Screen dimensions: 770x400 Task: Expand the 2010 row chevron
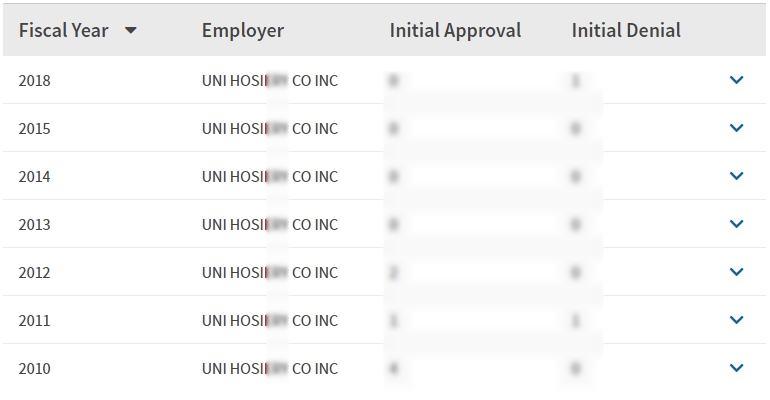point(737,368)
